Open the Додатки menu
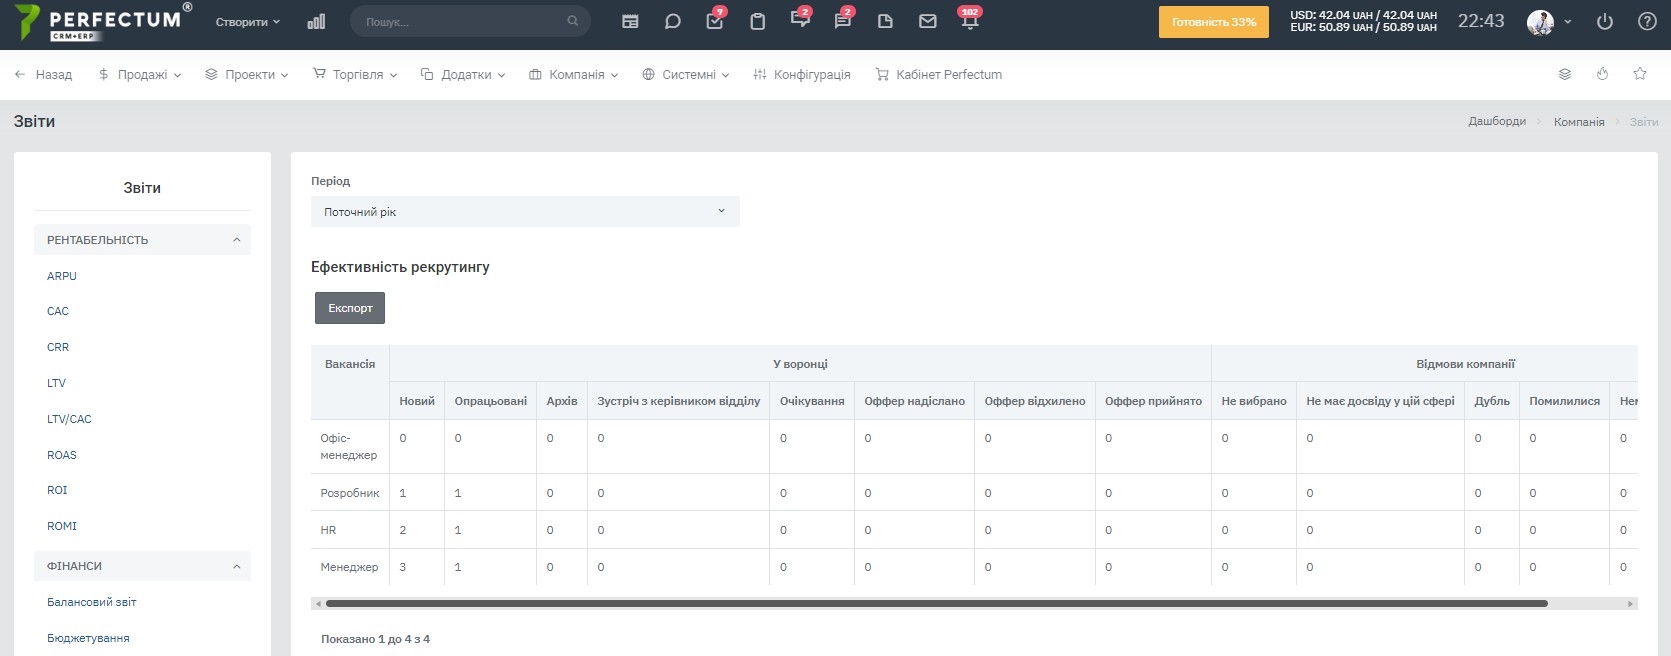This screenshot has width=1671, height=656. 463,74
